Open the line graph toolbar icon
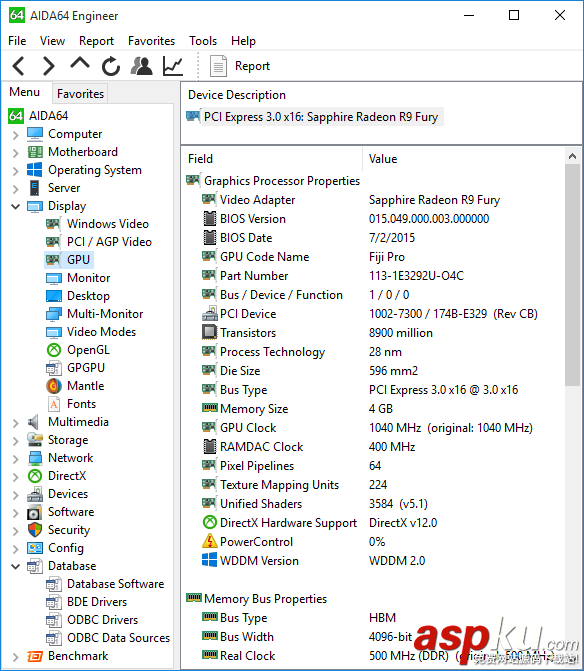 (x=173, y=66)
